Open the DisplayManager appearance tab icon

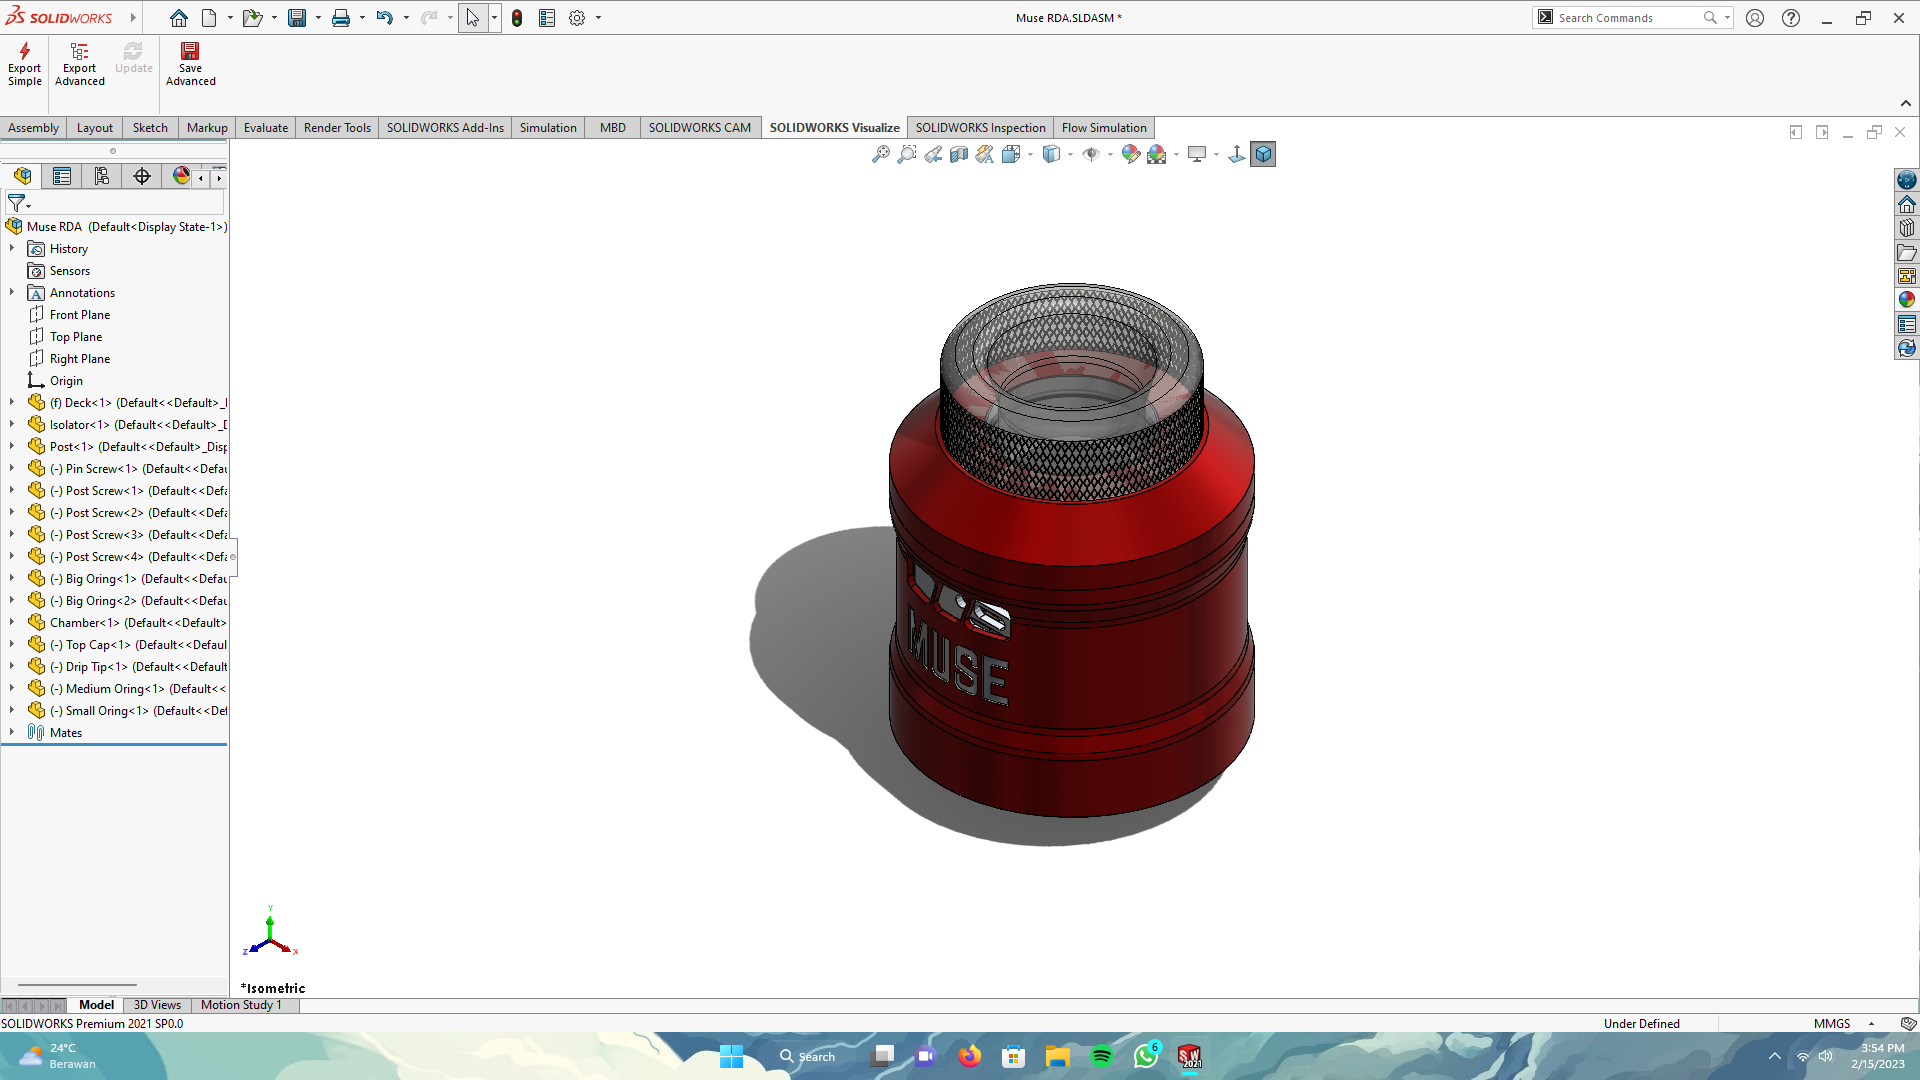(x=181, y=176)
